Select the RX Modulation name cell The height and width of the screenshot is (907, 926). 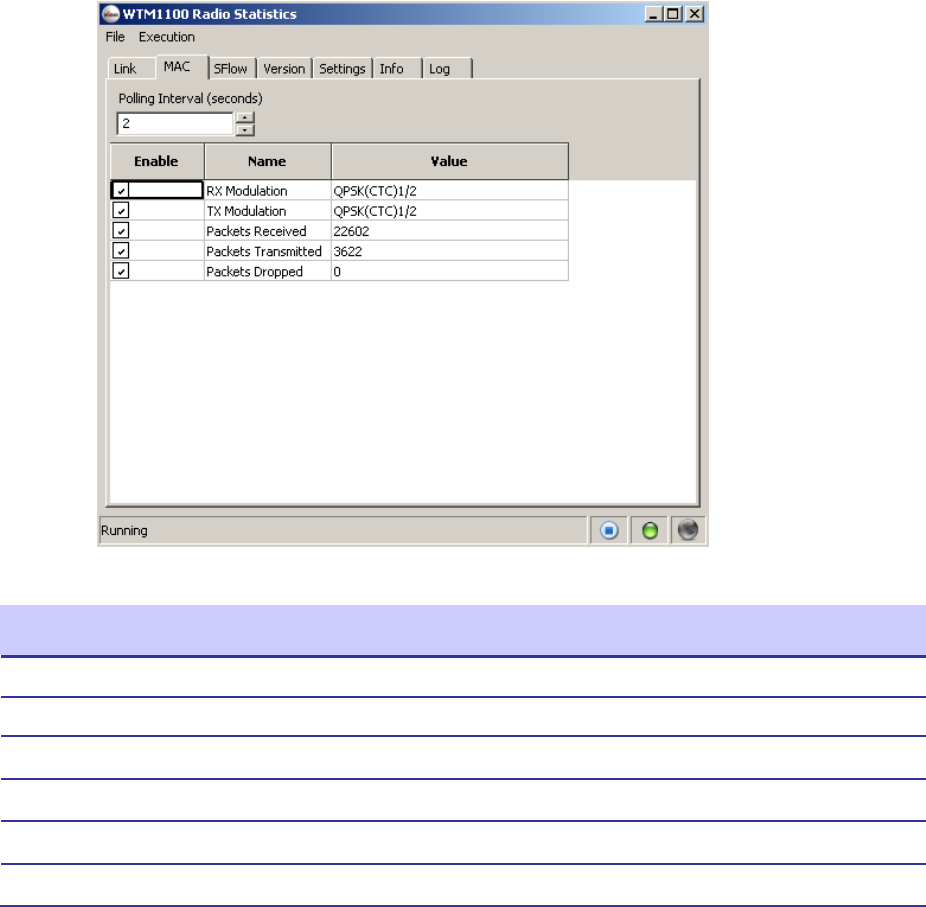click(268, 190)
